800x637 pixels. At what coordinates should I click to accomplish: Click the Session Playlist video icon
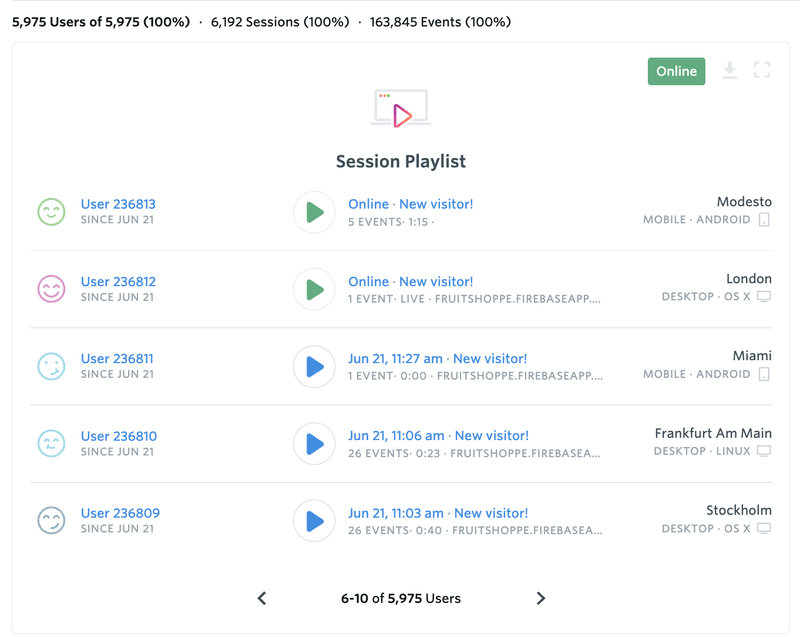click(401, 109)
